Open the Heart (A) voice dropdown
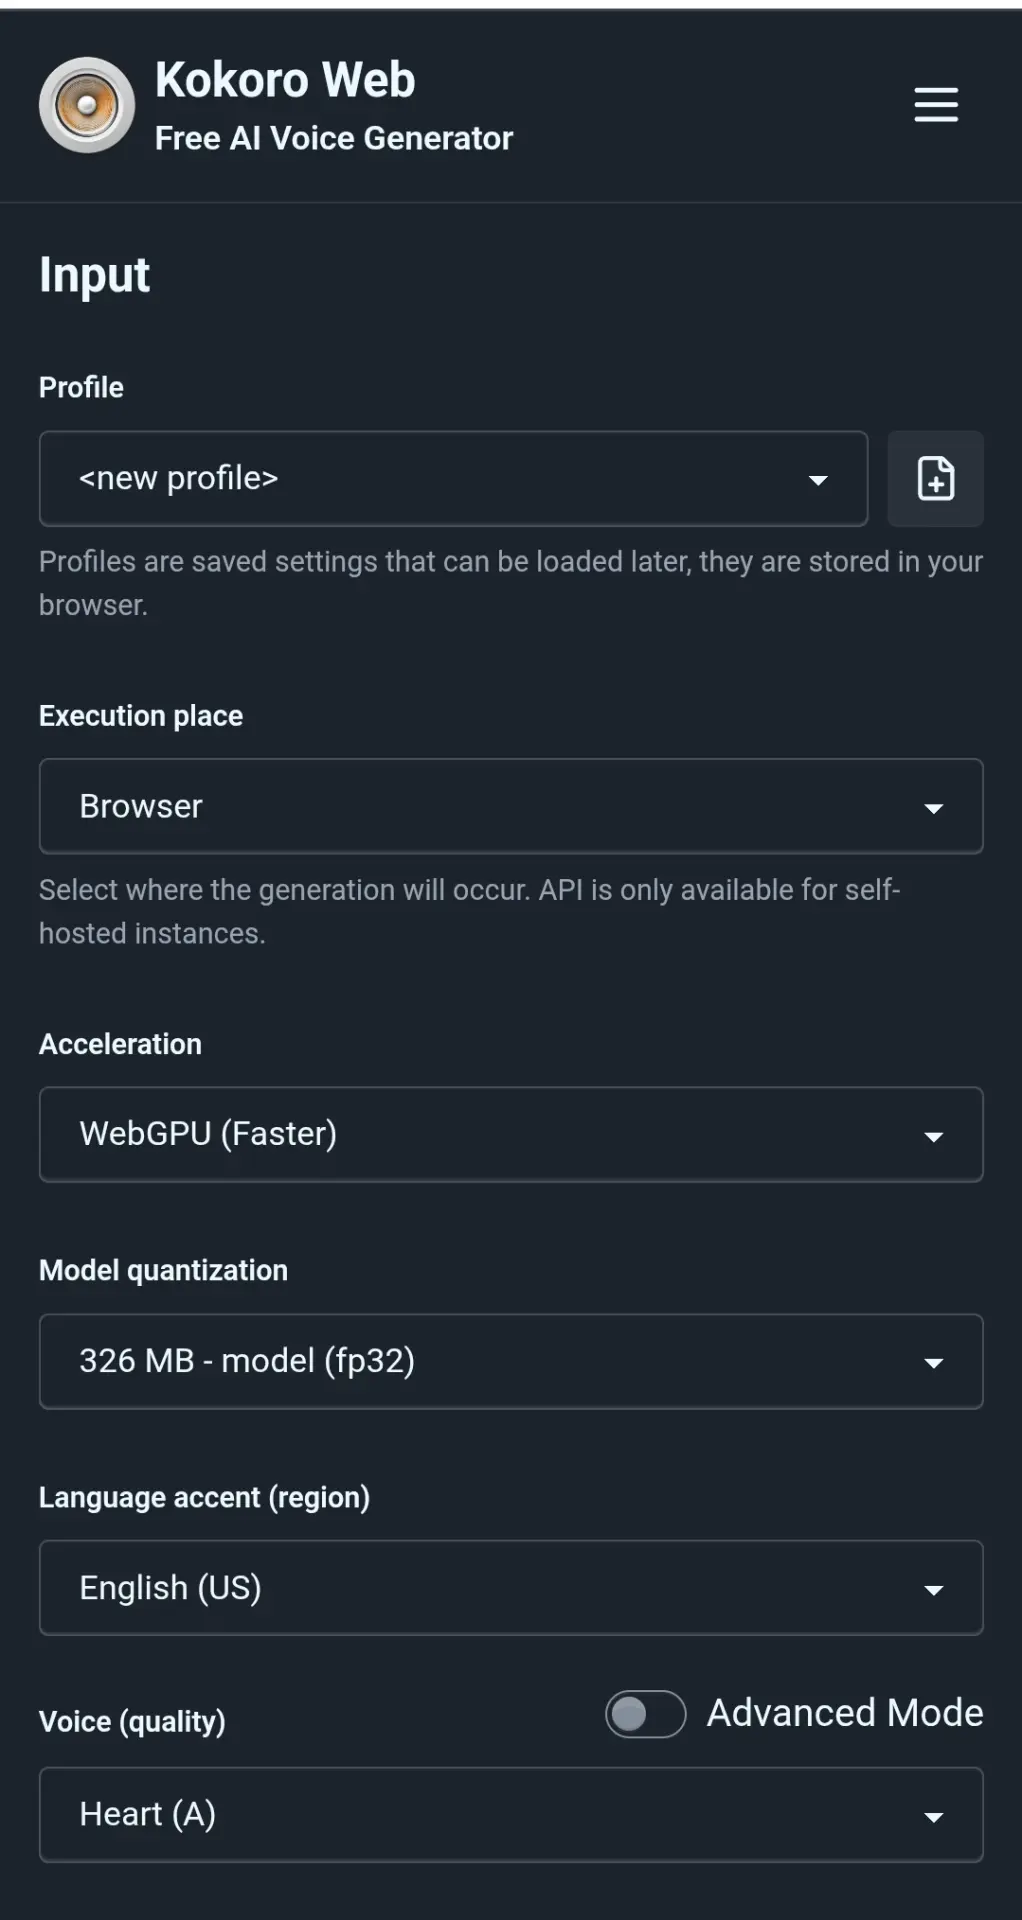The image size is (1022, 1920). [511, 1815]
